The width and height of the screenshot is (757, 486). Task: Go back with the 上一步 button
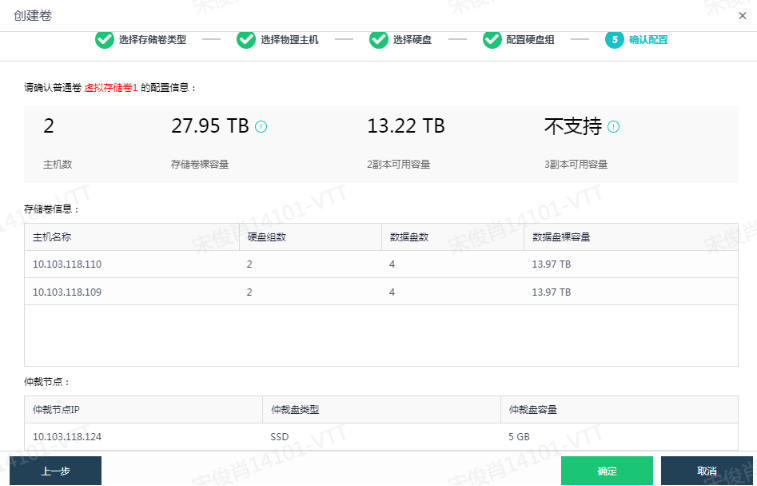tap(55, 471)
